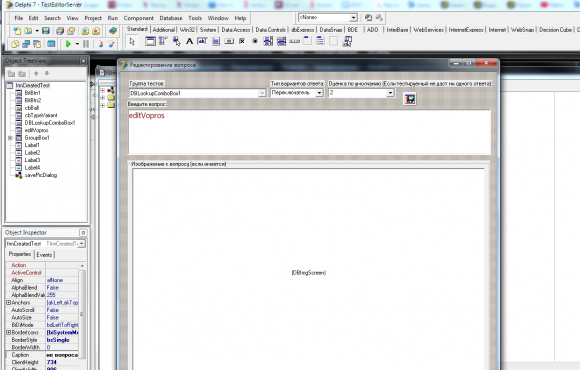Switch to the Data Access palette tab
580x370 pixels.
(236, 30)
